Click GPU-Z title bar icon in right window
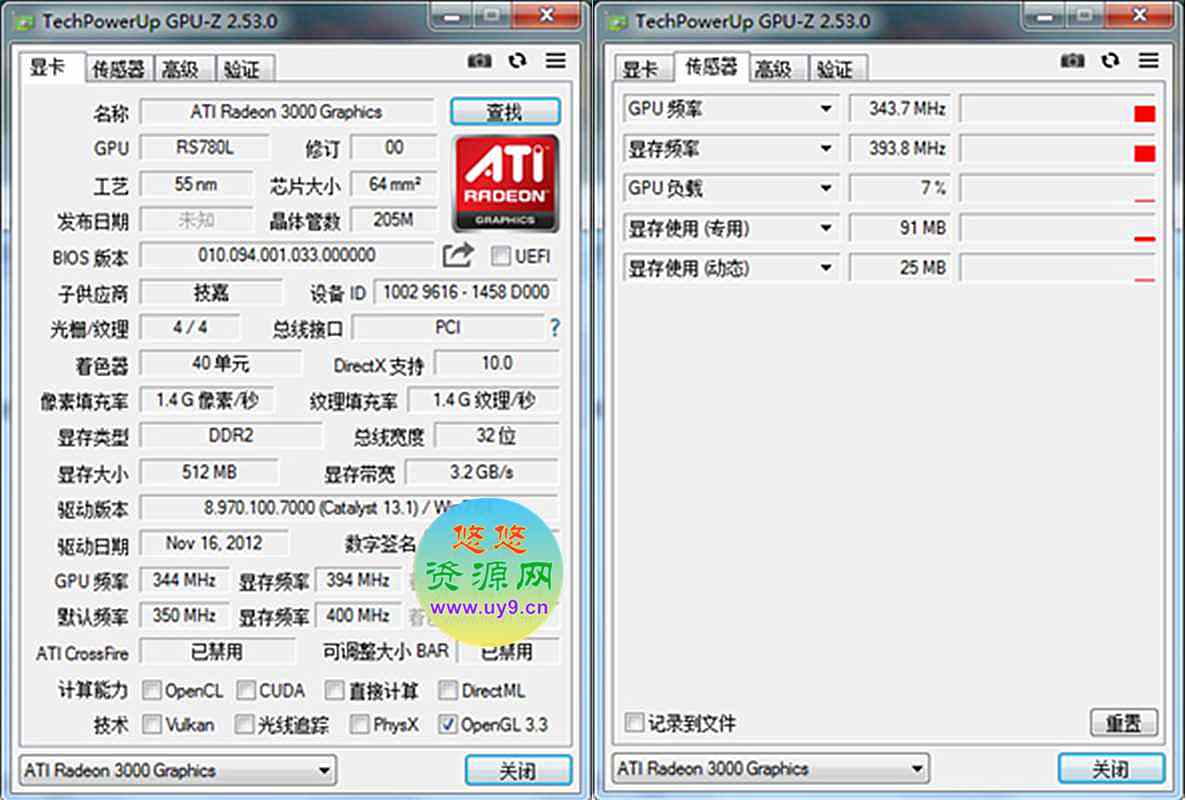Screen dimensions: 1186x800 coord(618,22)
